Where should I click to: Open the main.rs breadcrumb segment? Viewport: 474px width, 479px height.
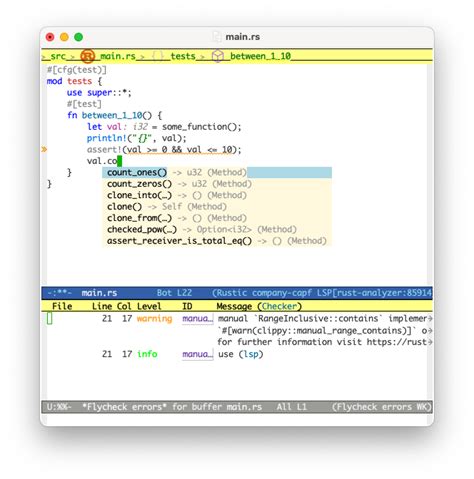point(118,56)
